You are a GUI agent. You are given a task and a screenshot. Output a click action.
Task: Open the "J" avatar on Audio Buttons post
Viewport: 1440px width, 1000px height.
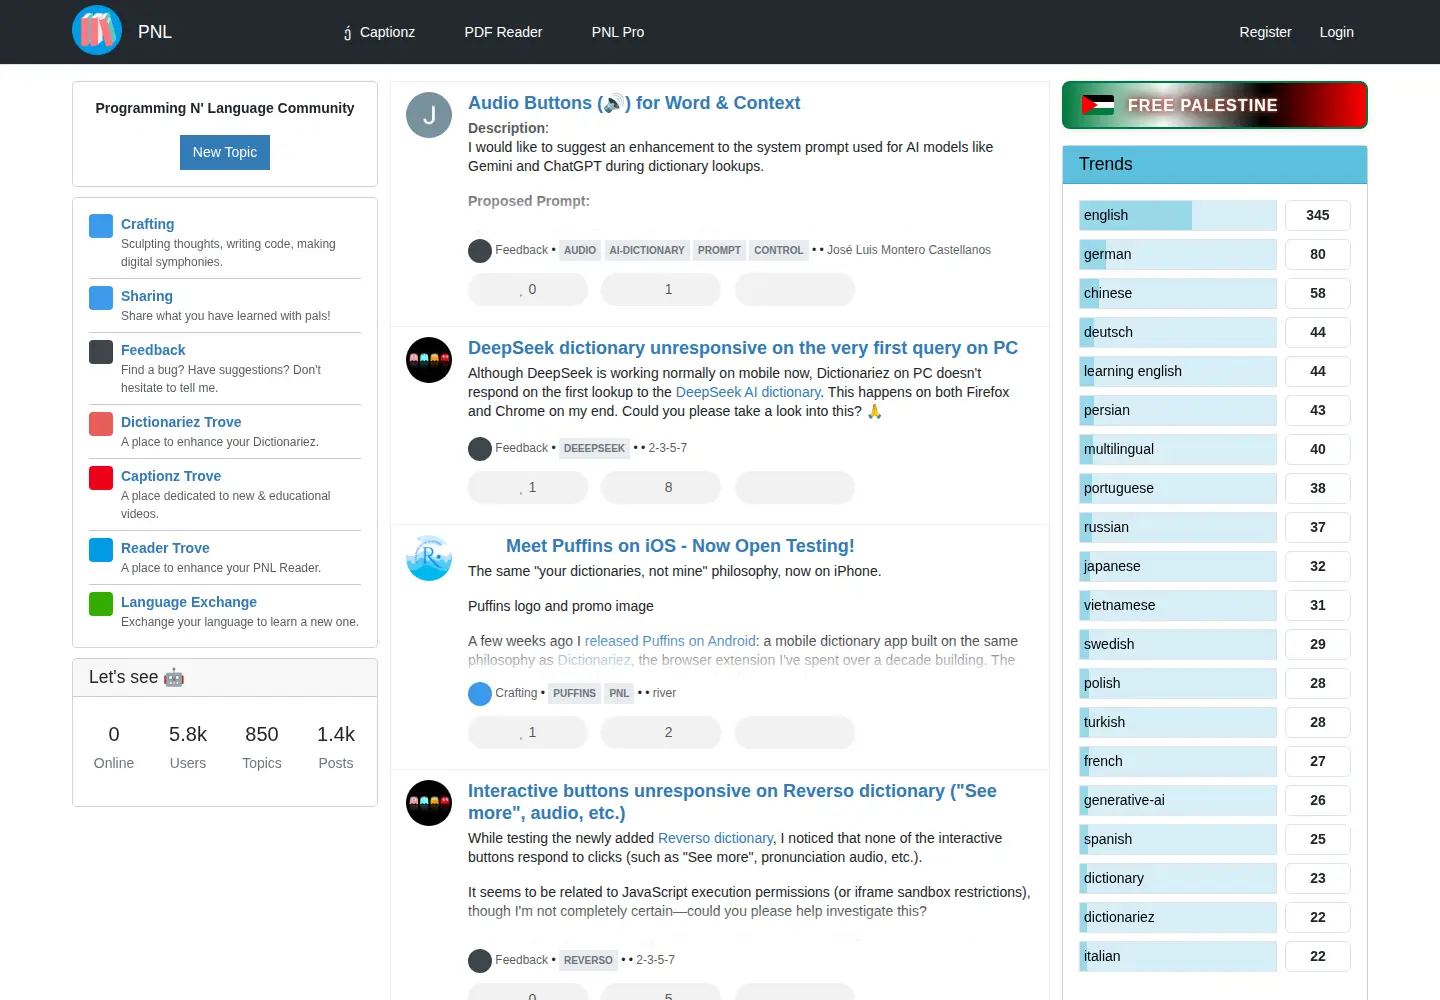(429, 115)
